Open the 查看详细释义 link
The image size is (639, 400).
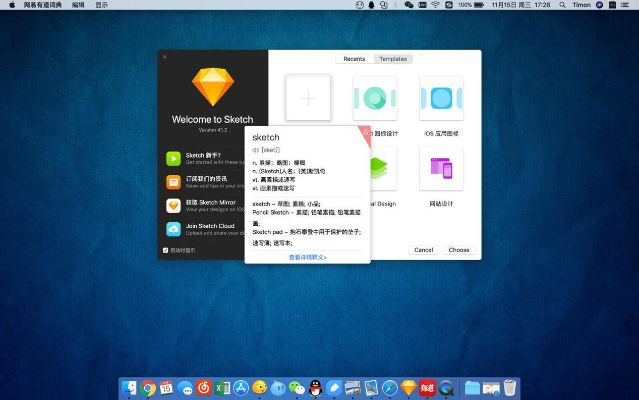click(308, 257)
